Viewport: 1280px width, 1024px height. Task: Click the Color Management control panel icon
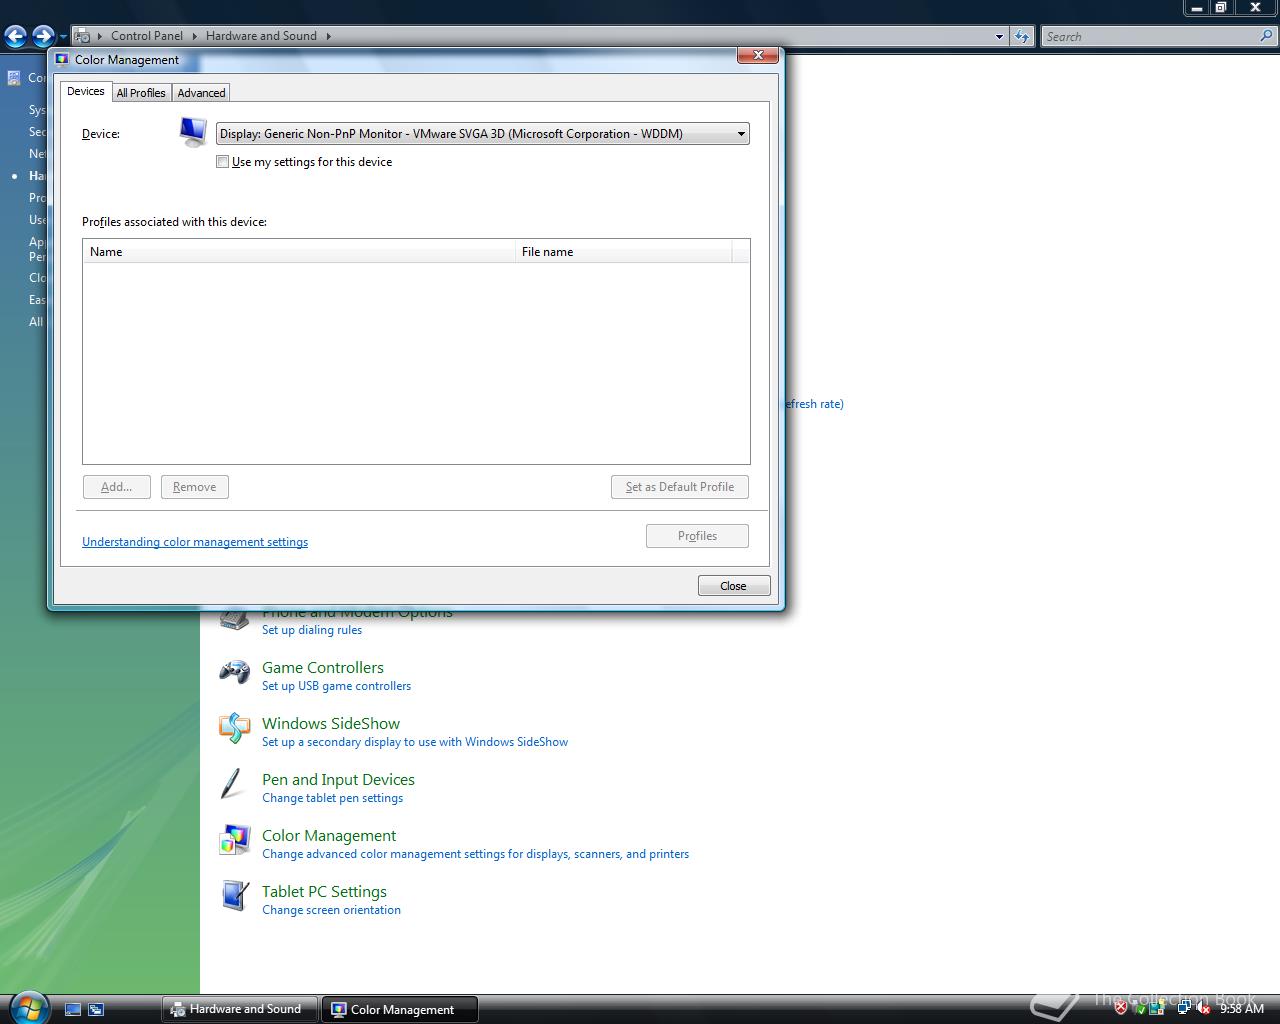pyautogui.click(x=234, y=840)
